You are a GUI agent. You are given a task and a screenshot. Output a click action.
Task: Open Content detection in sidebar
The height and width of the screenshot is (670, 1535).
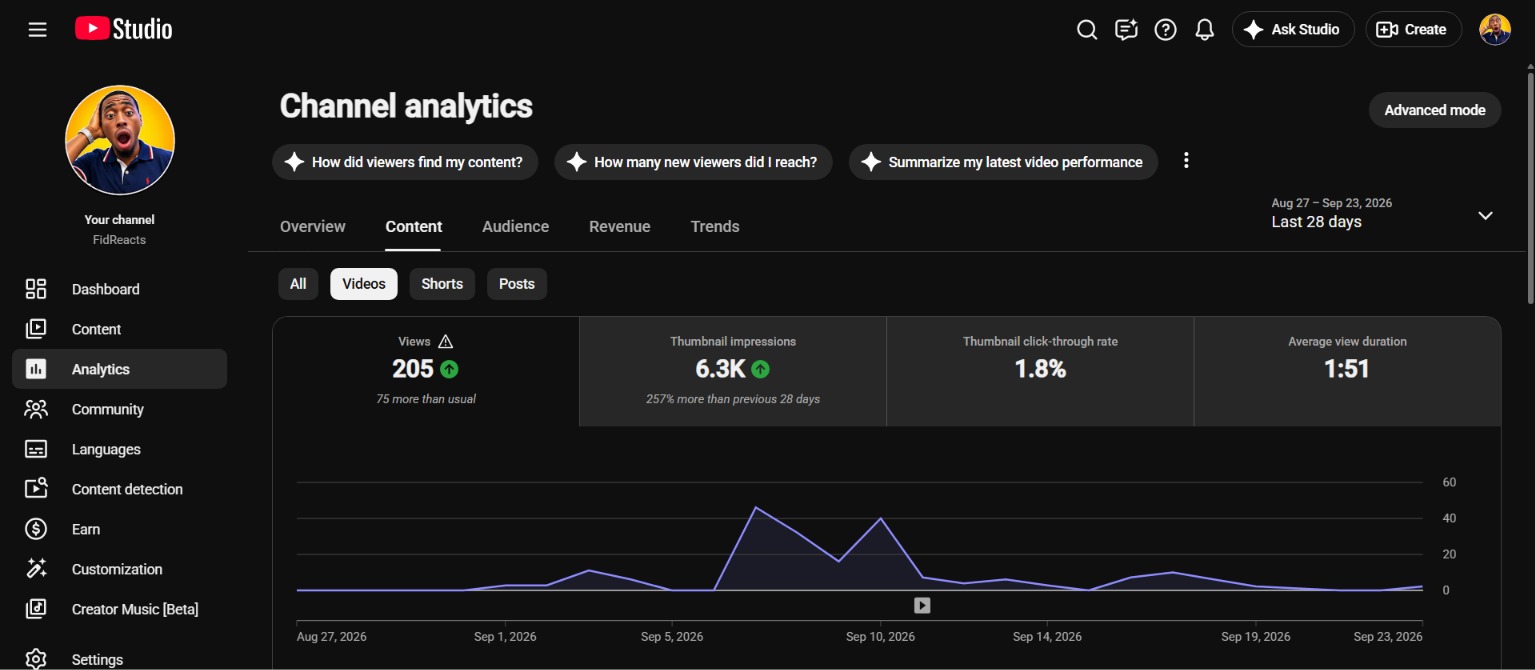click(x=119, y=489)
